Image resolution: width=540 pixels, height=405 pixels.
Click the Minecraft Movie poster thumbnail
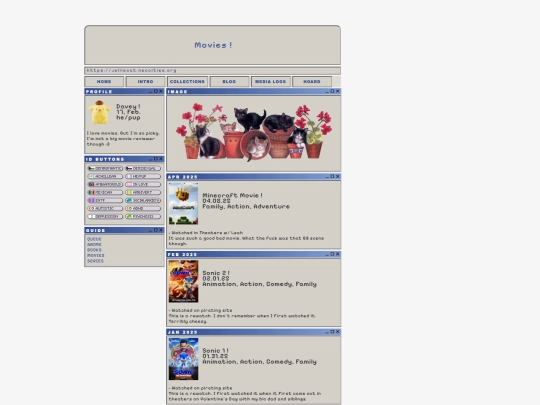pos(183,204)
